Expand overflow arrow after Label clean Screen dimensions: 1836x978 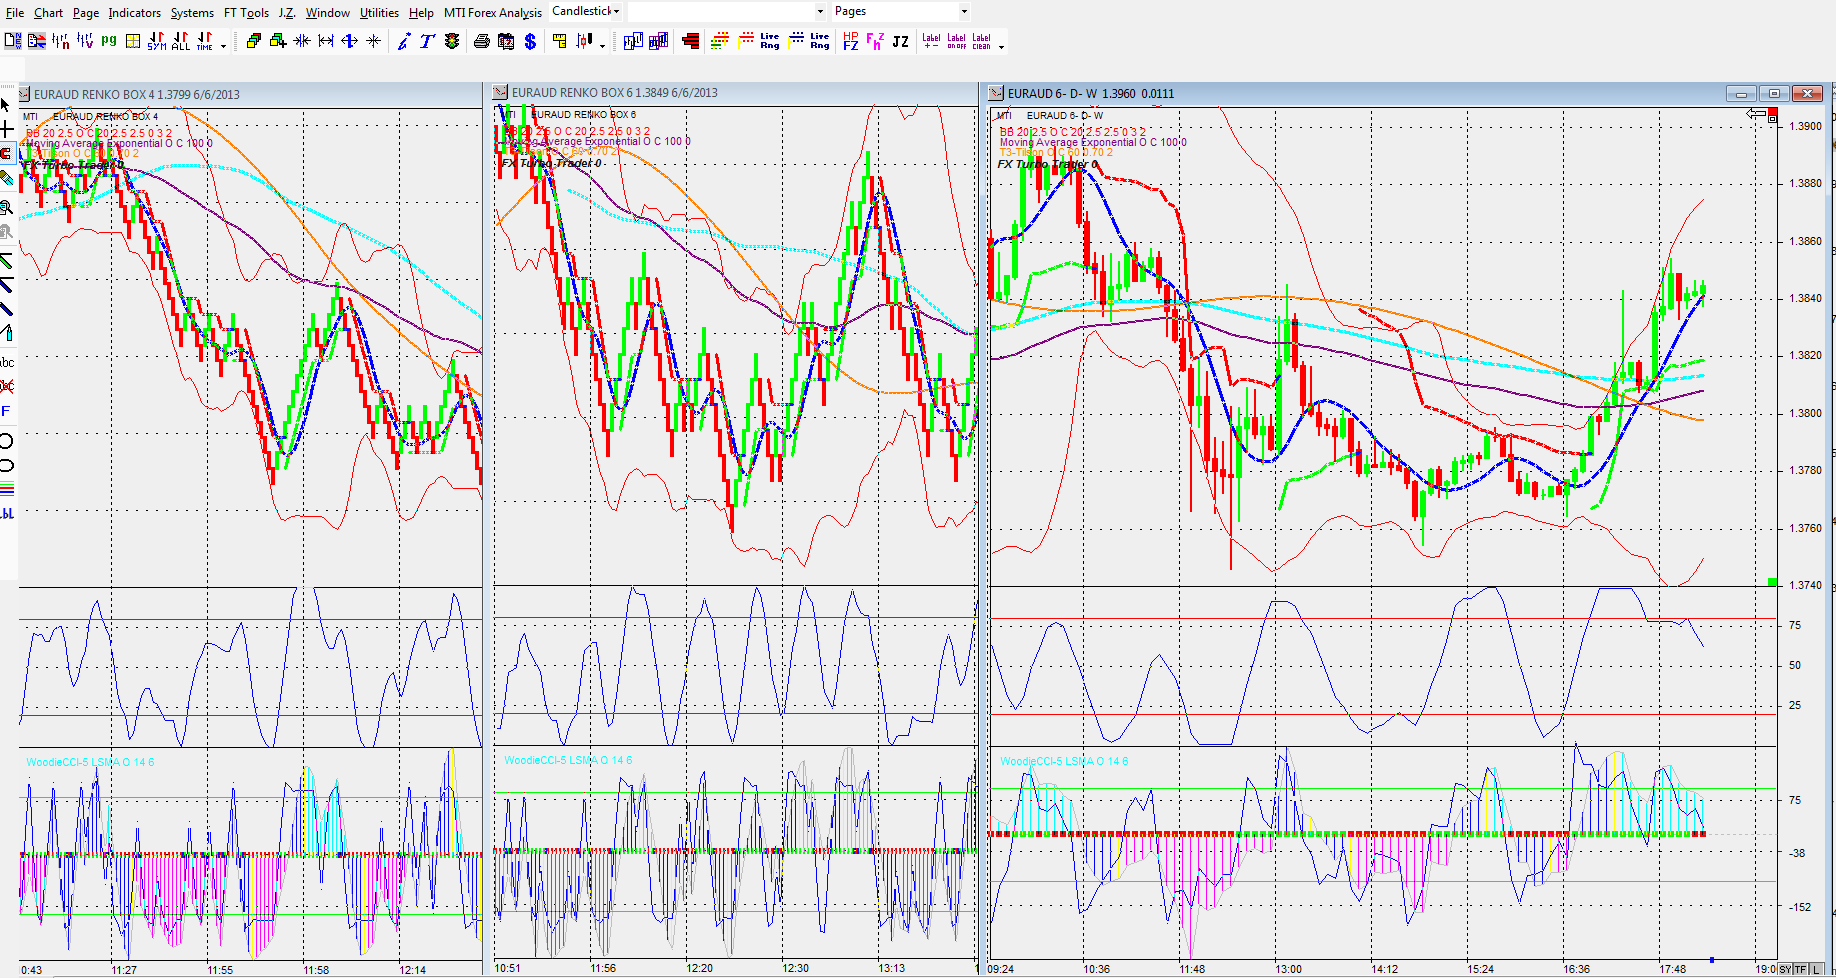(1001, 46)
